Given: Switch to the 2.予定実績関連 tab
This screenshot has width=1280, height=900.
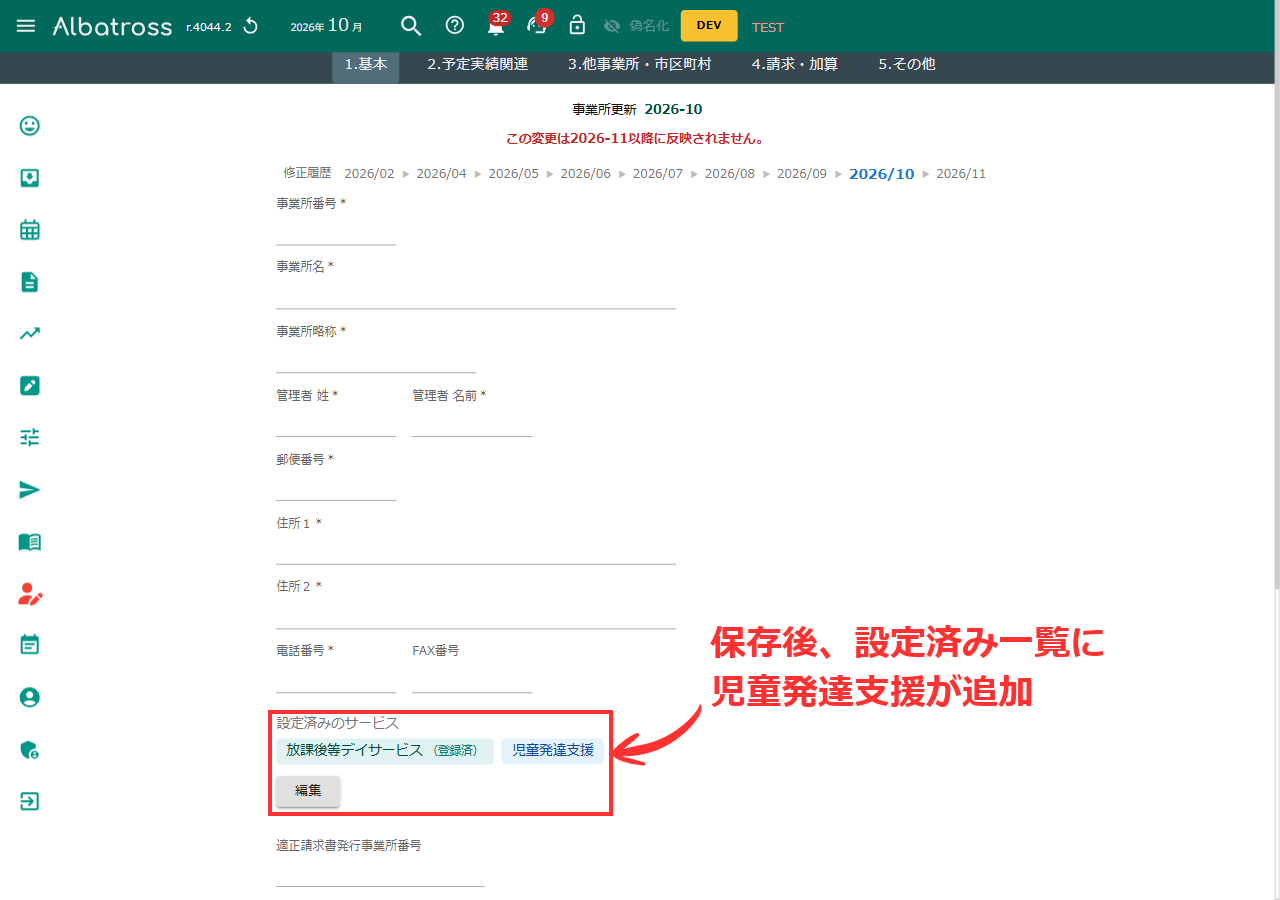Looking at the screenshot, I should point(478,64).
